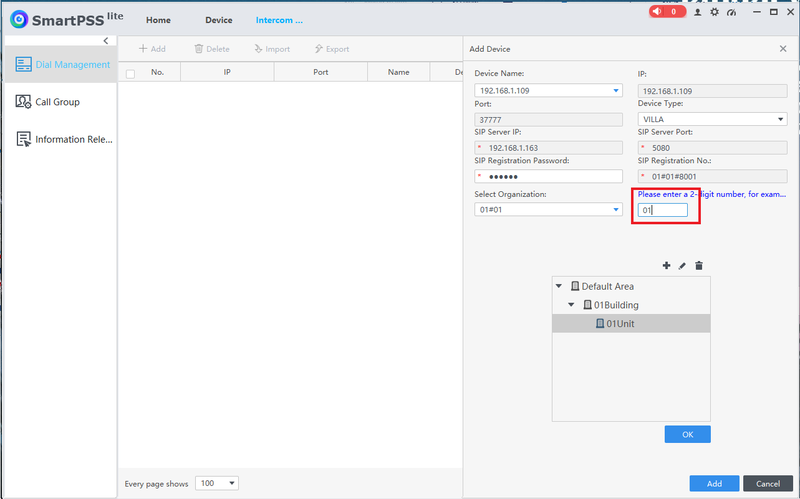Collapse the Default Area tree node
The width and height of the screenshot is (800, 499).
(x=559, y=286)
